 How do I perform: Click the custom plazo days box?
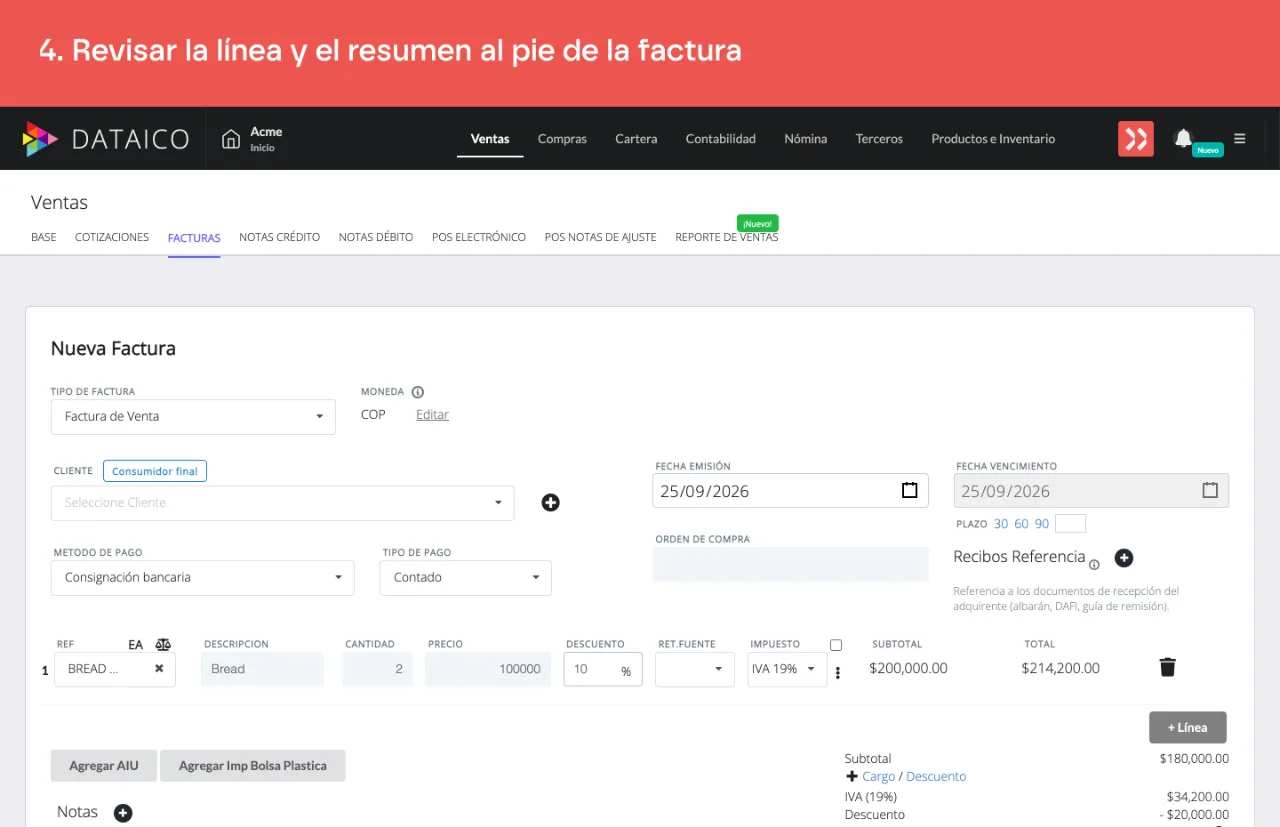1070,523
